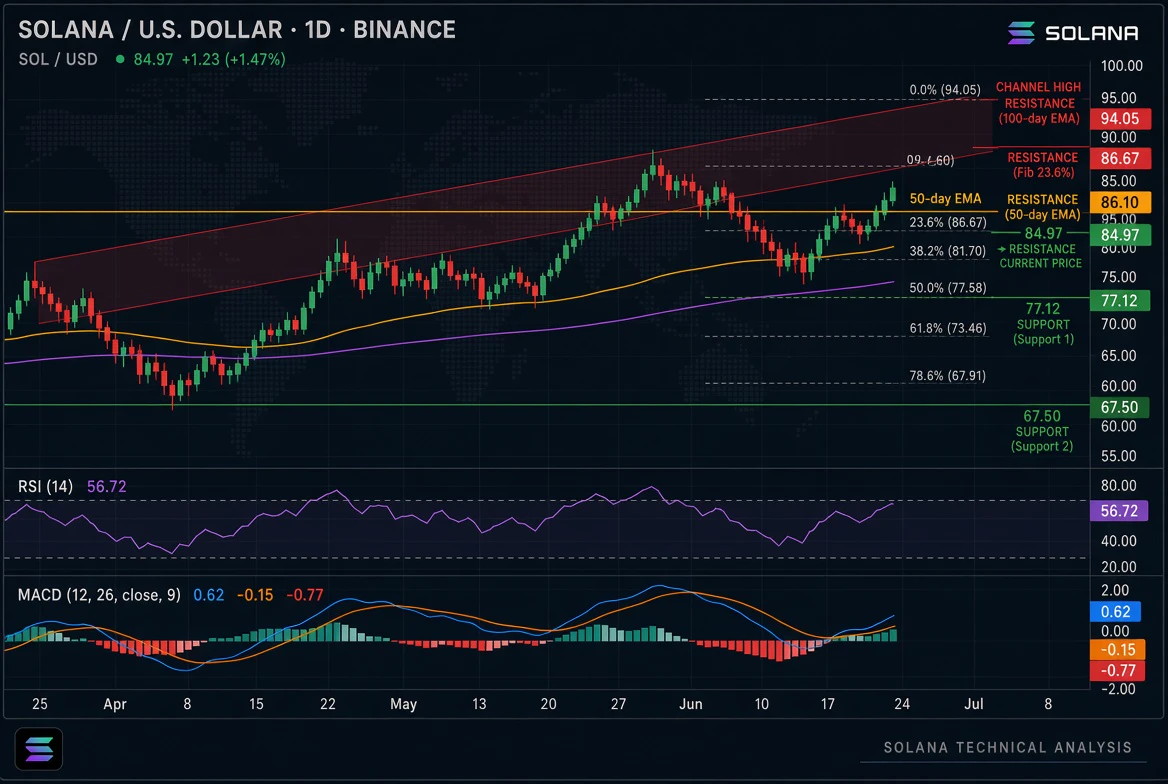Viewport: 1168px width, 784px height.
Task: Click the '50.0% (77.58)' Fibonacci level label
Action: tap(948, 288)
